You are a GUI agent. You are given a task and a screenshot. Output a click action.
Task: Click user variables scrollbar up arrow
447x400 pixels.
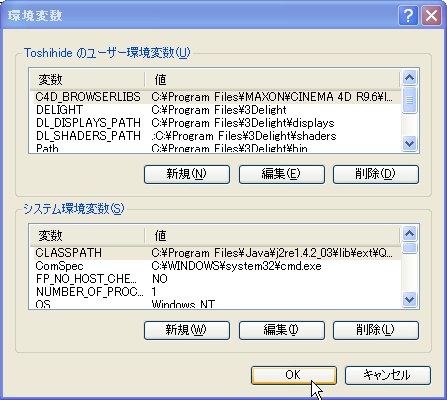click(x=409, y=78)
